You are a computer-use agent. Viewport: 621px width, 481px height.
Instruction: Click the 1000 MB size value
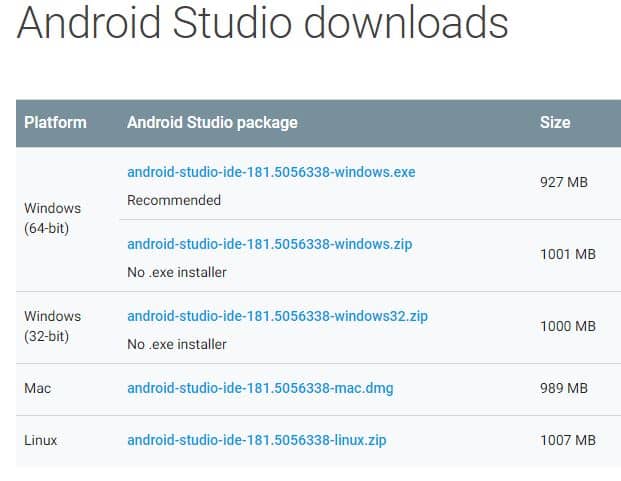pos(568,326)
